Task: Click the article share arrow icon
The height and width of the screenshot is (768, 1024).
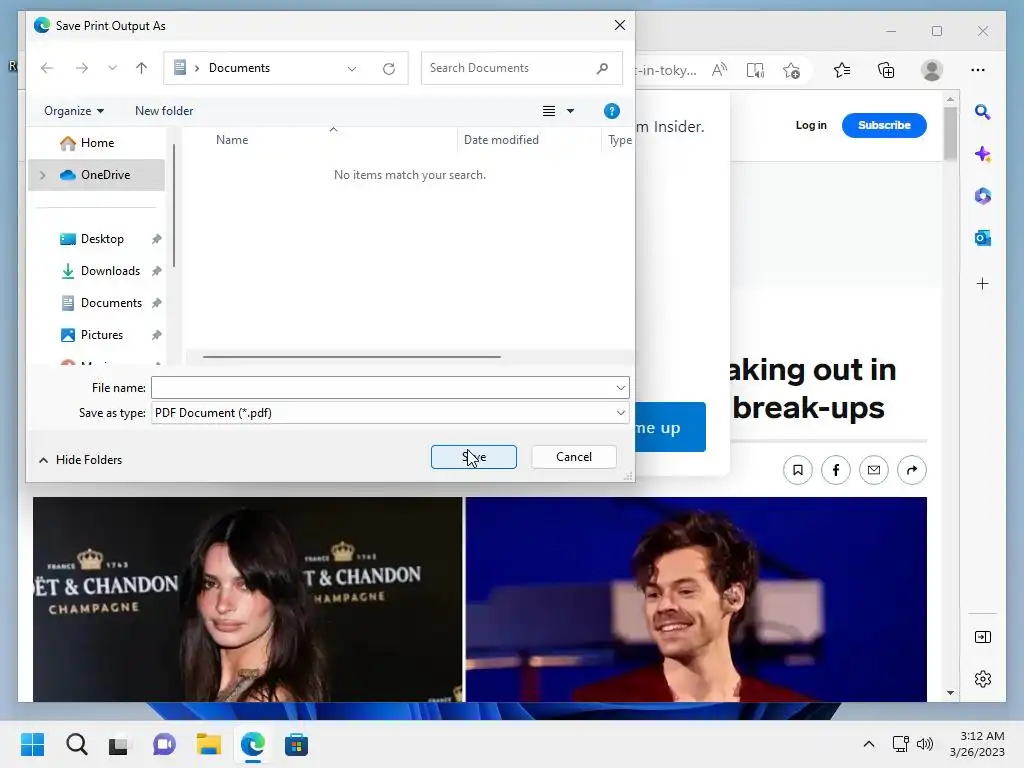Action: [912, 470]
